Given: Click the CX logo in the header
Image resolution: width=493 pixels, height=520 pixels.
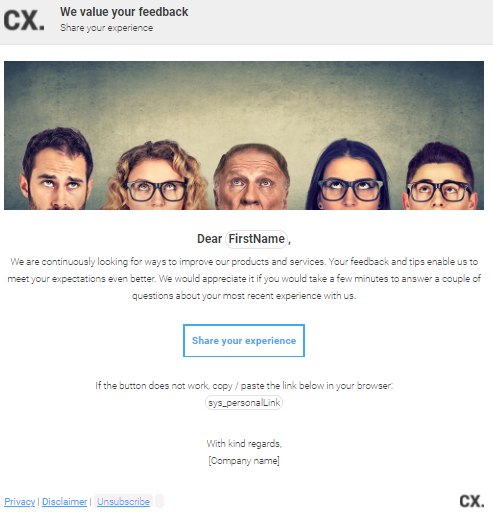Looking at the screenshot, I should (x=24, y=20).
